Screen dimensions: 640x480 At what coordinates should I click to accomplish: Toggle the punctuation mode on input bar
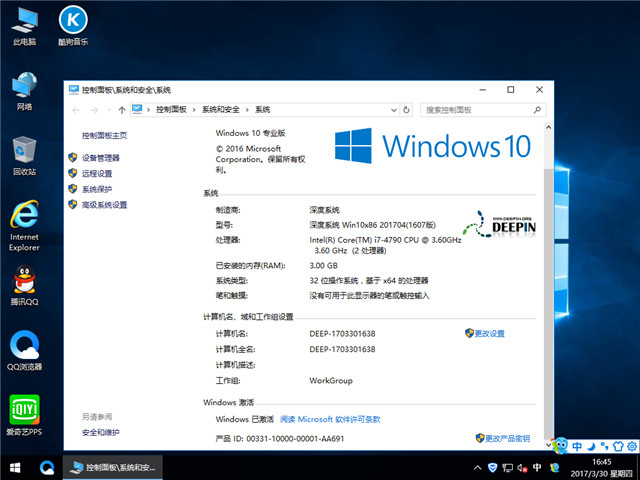[604, 446]
